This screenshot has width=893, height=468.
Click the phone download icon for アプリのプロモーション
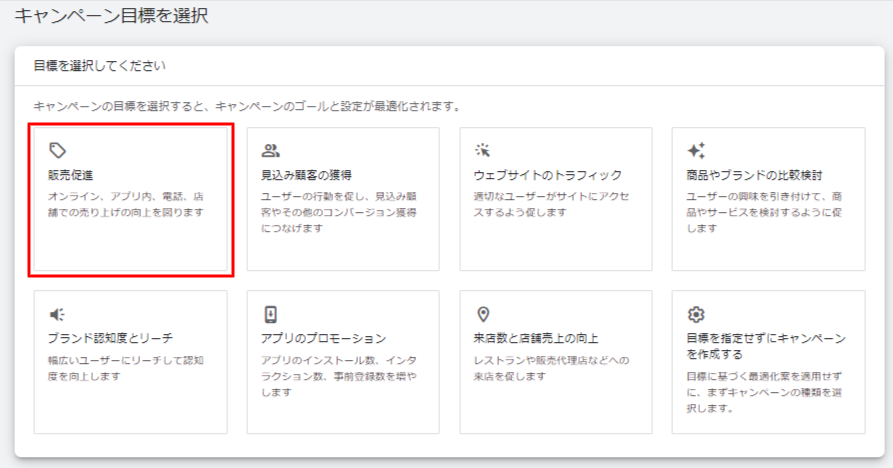tap(270, 315)
